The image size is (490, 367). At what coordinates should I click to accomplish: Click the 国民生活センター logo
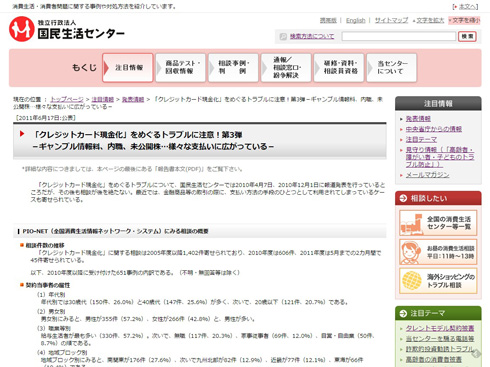click(67, 29)
